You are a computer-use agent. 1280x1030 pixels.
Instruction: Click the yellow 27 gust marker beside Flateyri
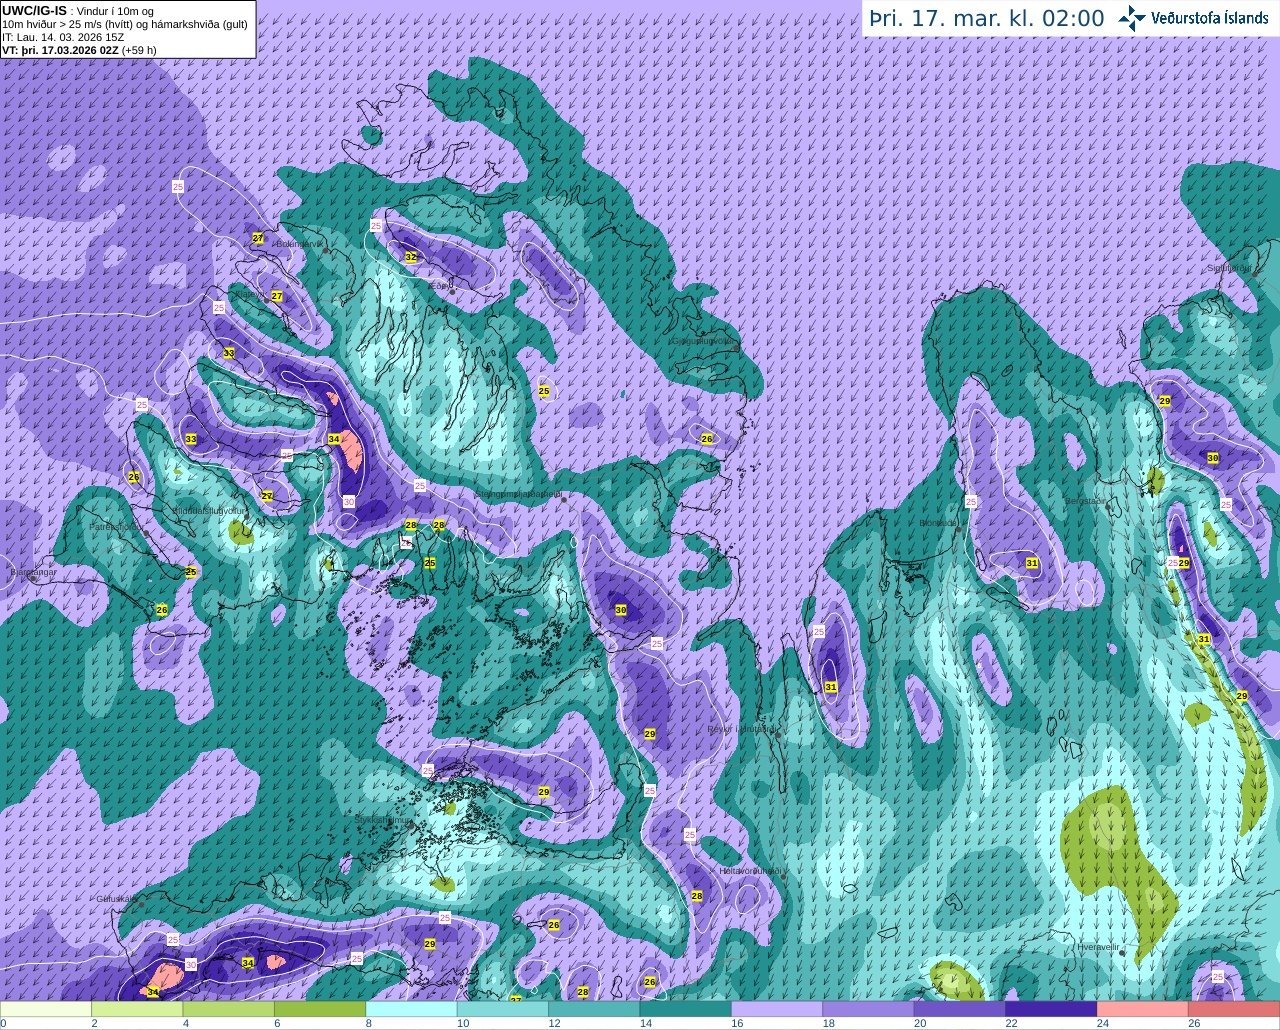pyautogui.click(x=277, y=296)
